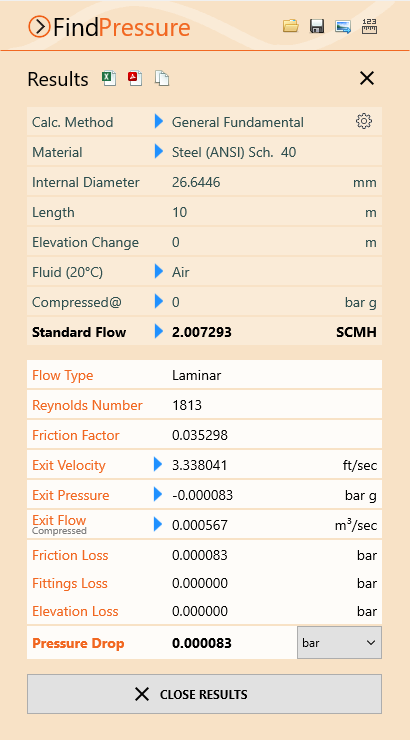This screenshot has height=740, width=410.
Task: Click the bold Pressure Drop value
Action: pos(201,643)
